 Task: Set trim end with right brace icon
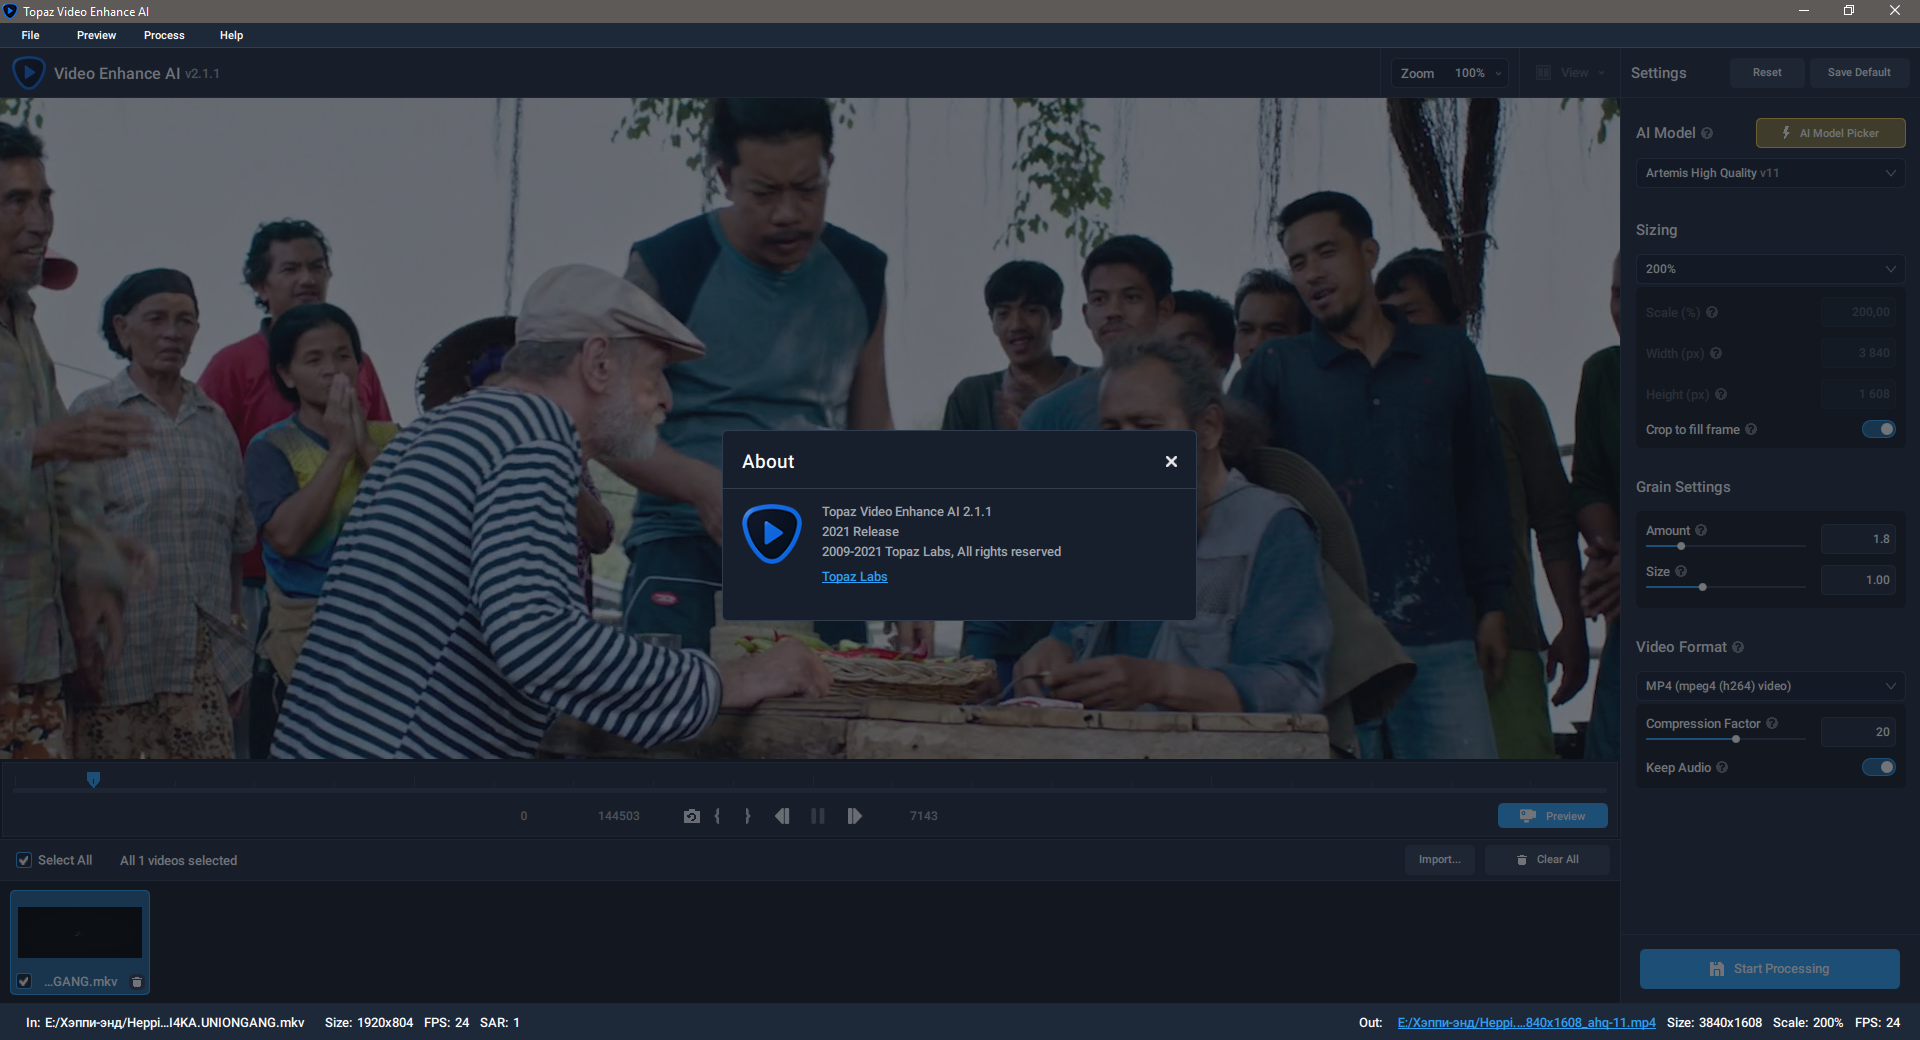[747, 816]
